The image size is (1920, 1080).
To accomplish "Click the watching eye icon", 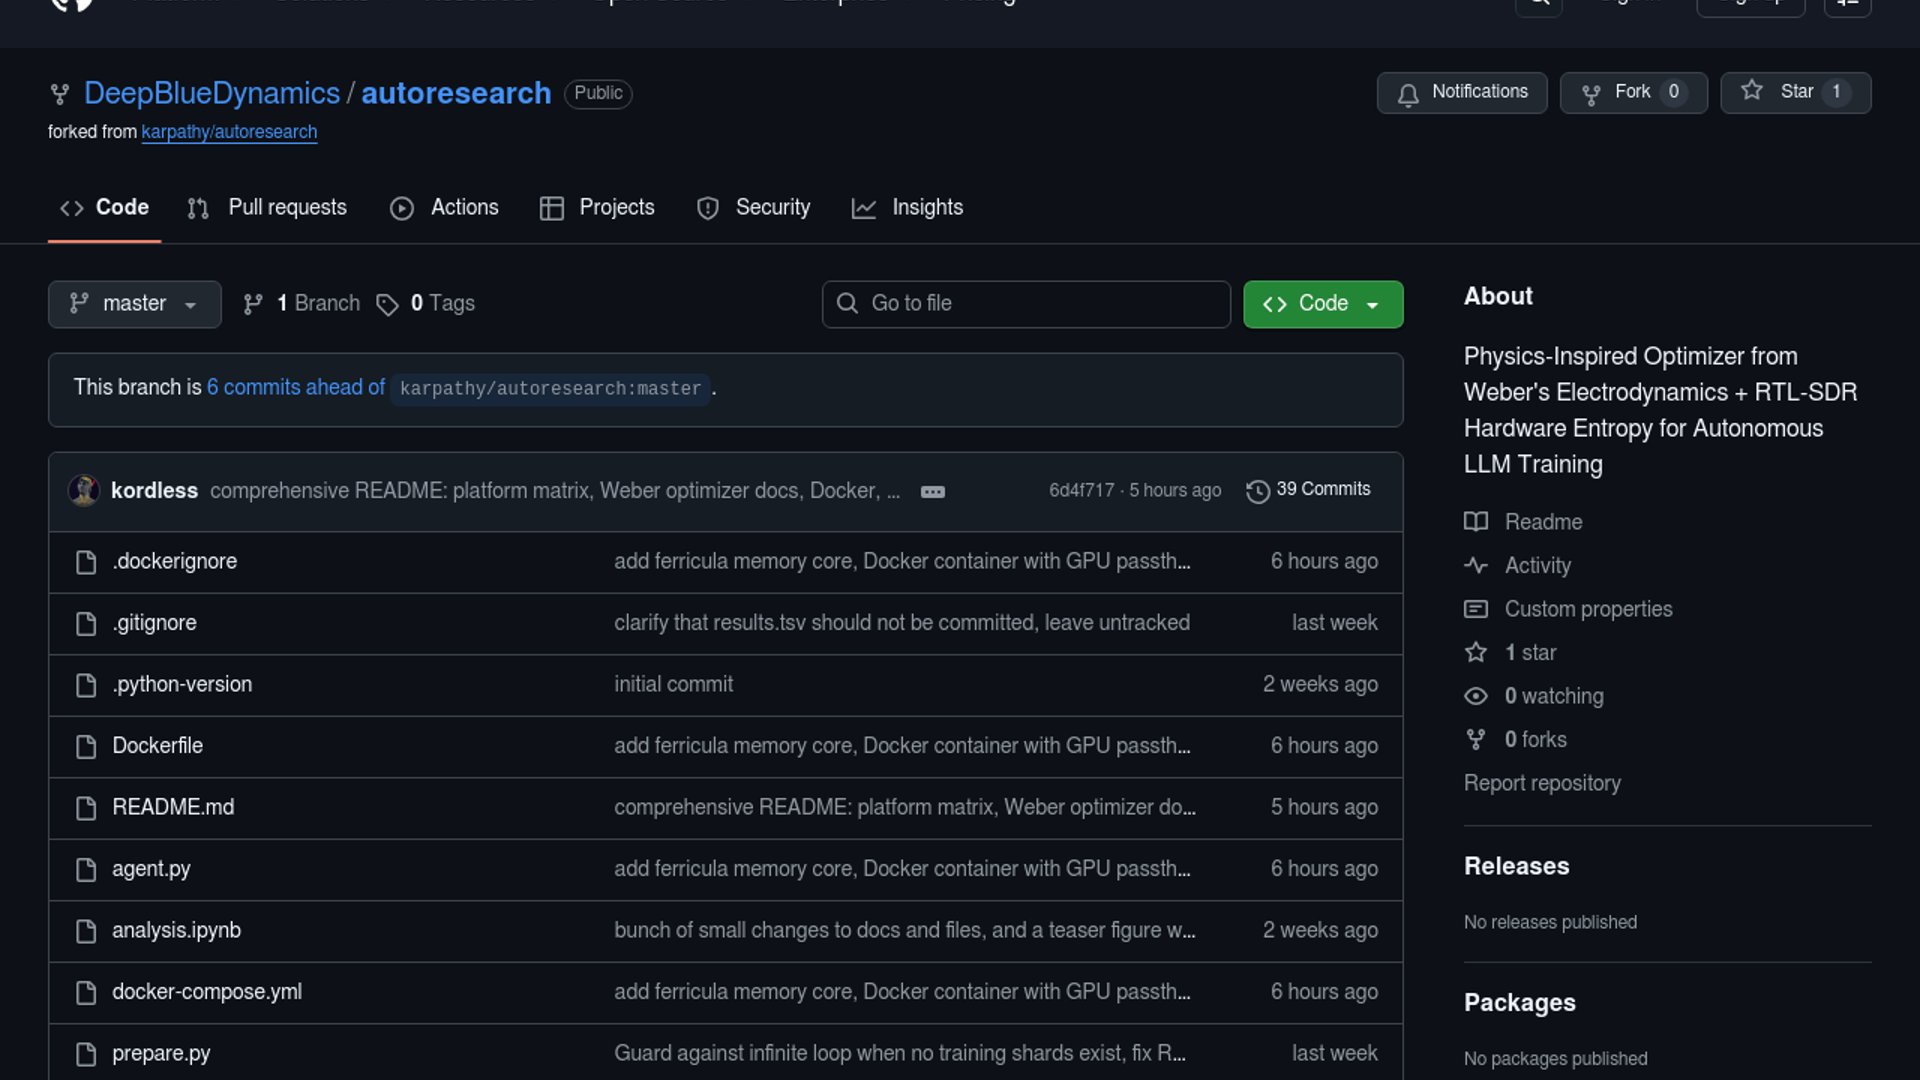I will pyautogui.click(x=1476, y=696).
